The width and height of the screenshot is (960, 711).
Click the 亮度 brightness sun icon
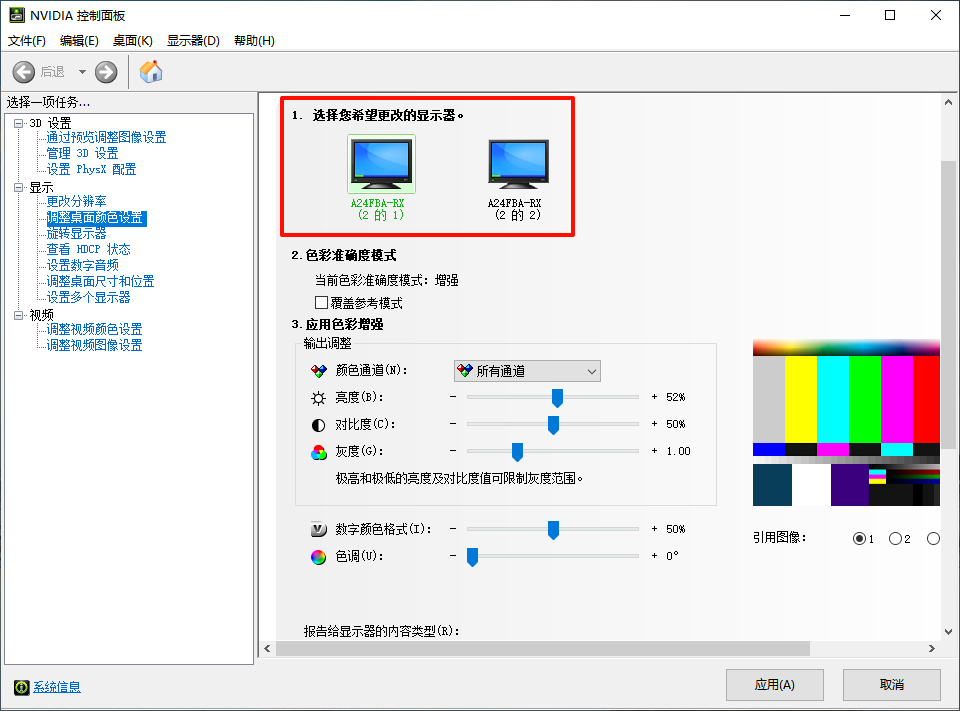(x=320, y=396)
